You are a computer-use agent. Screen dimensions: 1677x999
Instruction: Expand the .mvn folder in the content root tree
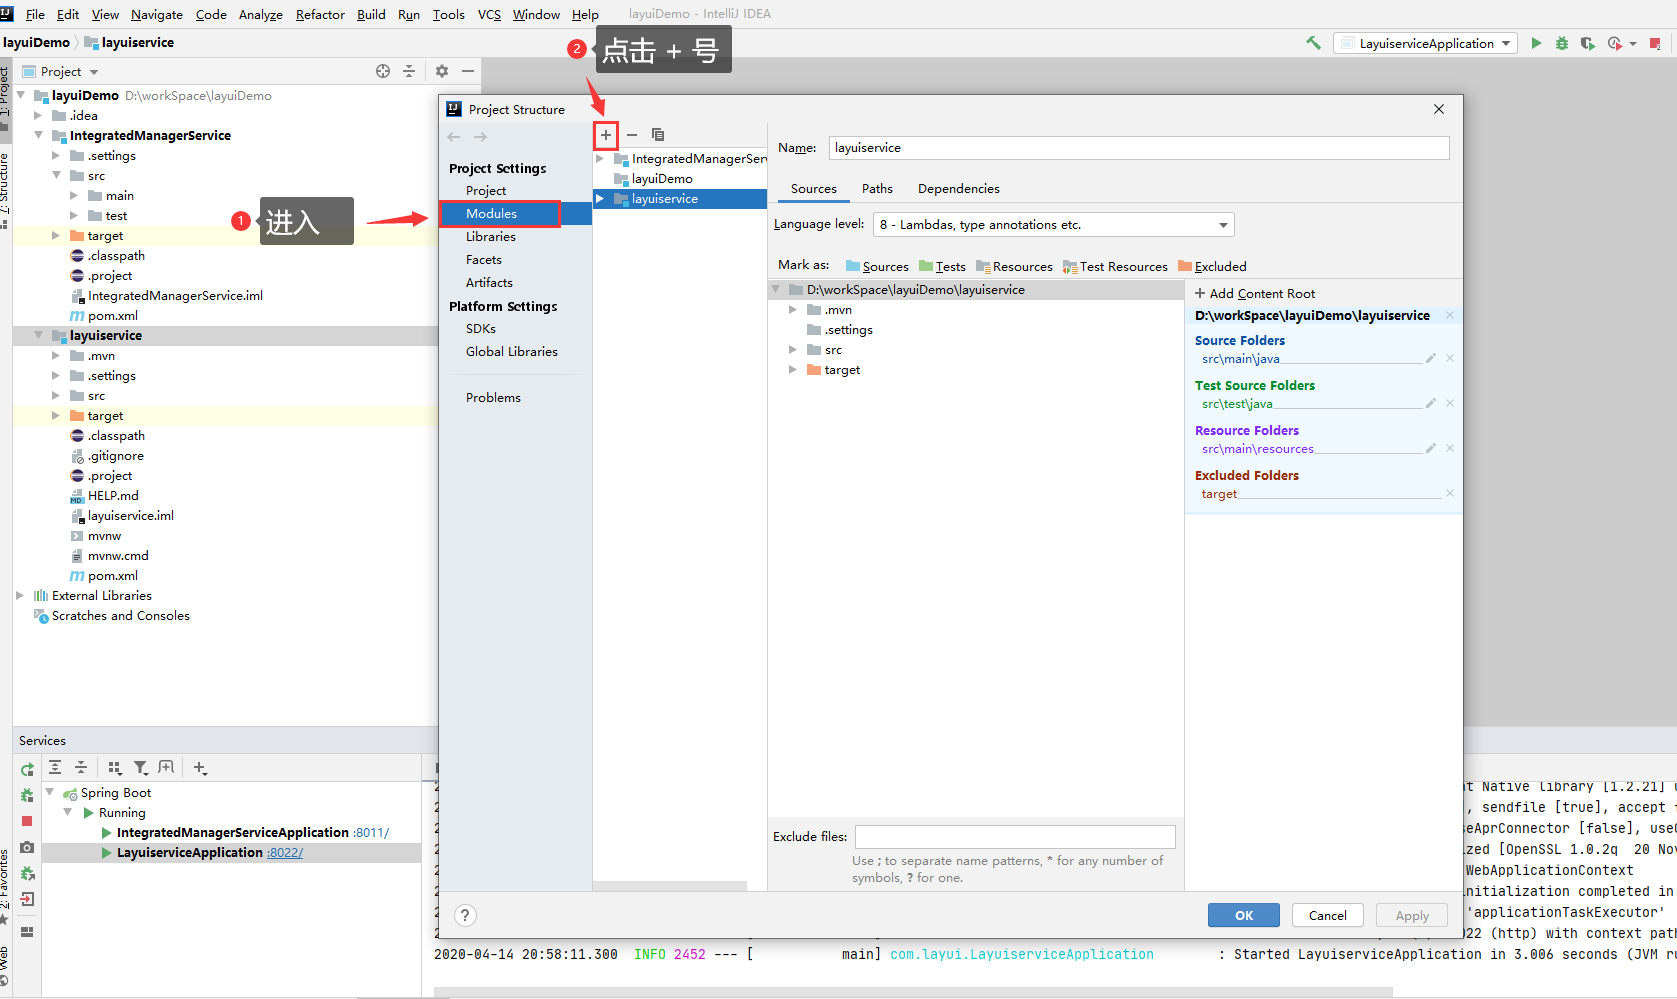[793, 309]
